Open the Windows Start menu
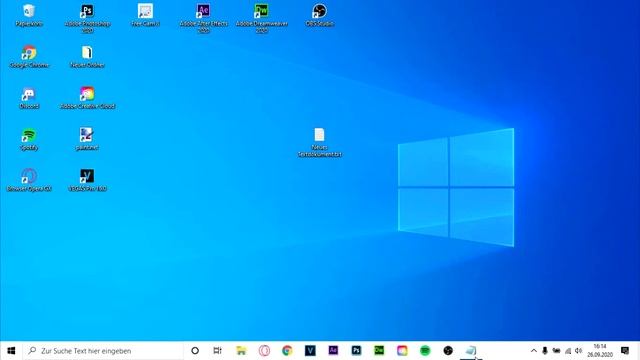This screenshot has height=360, width=640. [x=11, y=351]
